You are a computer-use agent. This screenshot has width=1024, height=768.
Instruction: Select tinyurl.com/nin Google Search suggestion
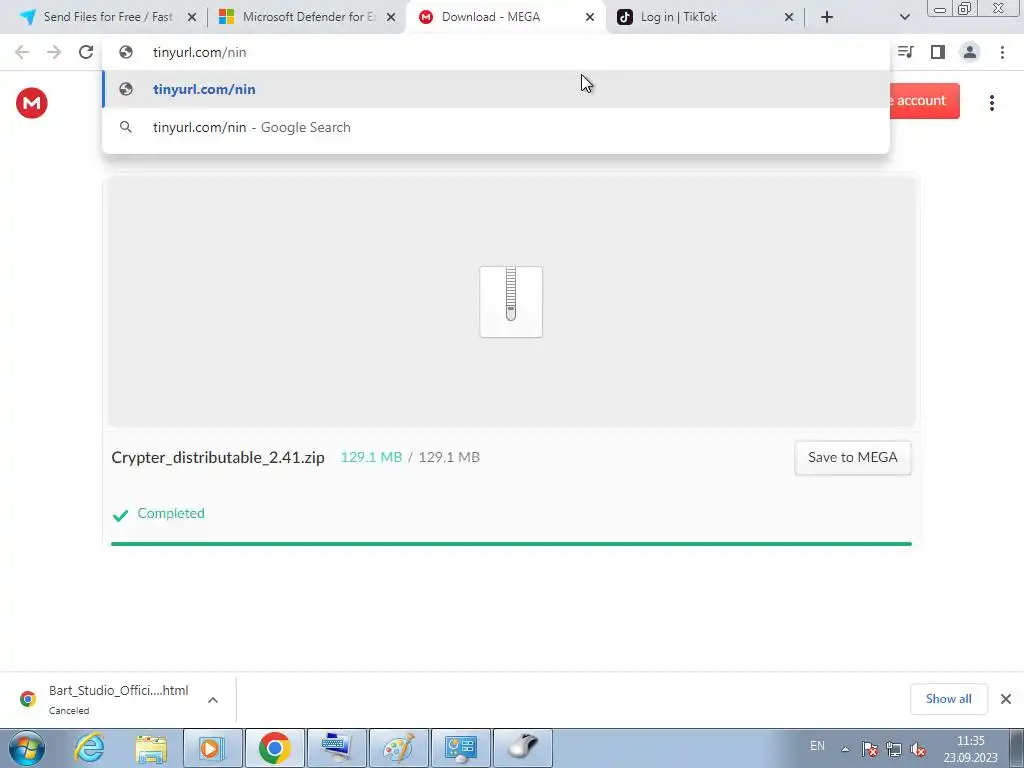(x=496, y=127)
